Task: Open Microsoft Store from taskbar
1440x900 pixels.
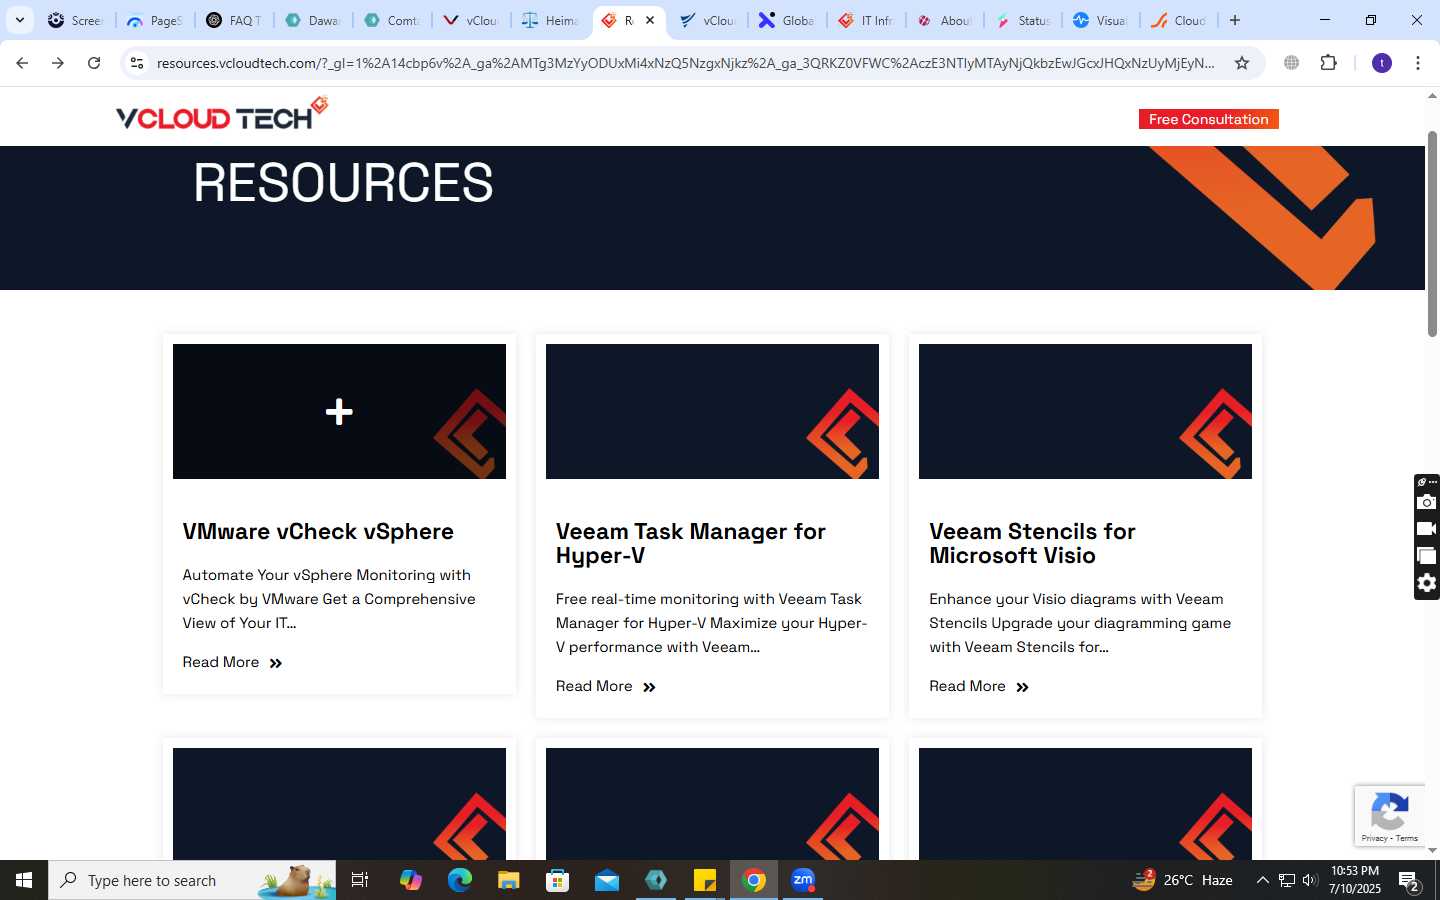Action: coord(558,880)
